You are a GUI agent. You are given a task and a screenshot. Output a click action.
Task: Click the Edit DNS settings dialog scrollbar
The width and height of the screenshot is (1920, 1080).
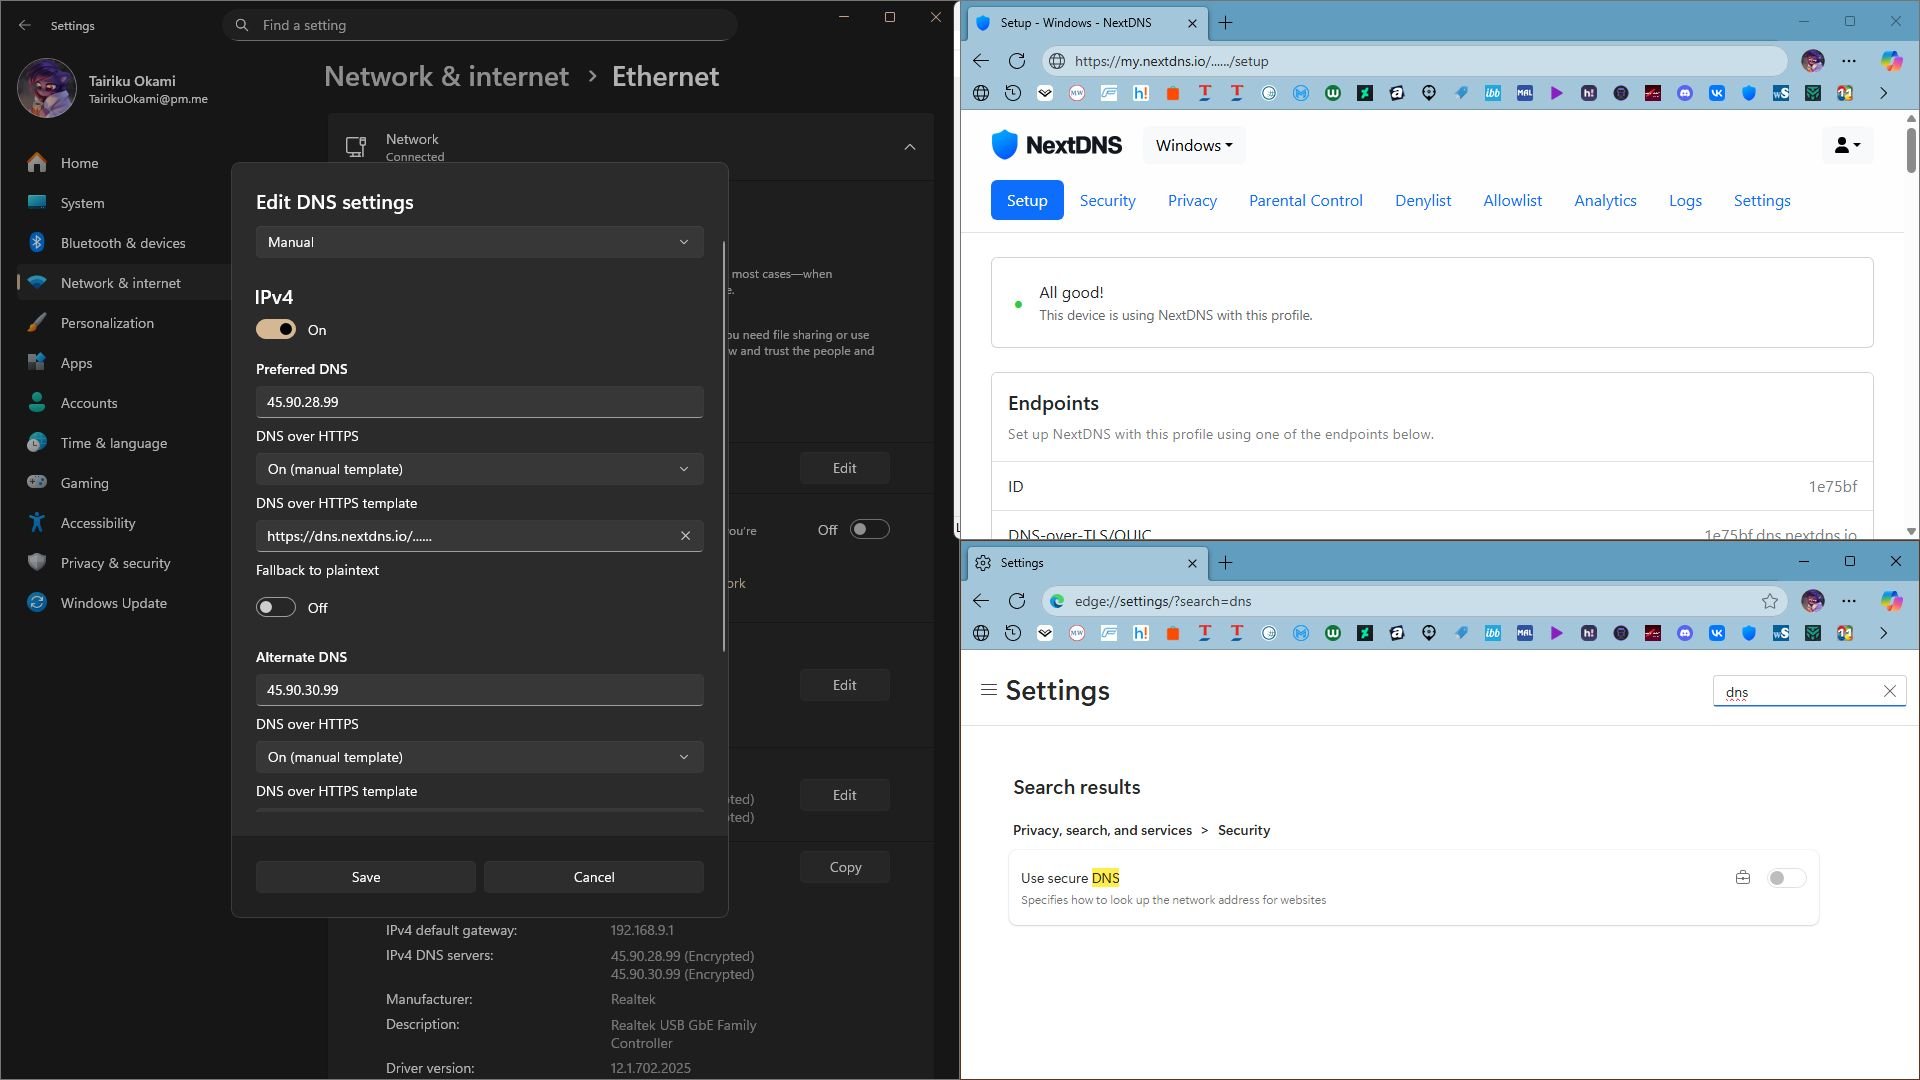(724, 446)
